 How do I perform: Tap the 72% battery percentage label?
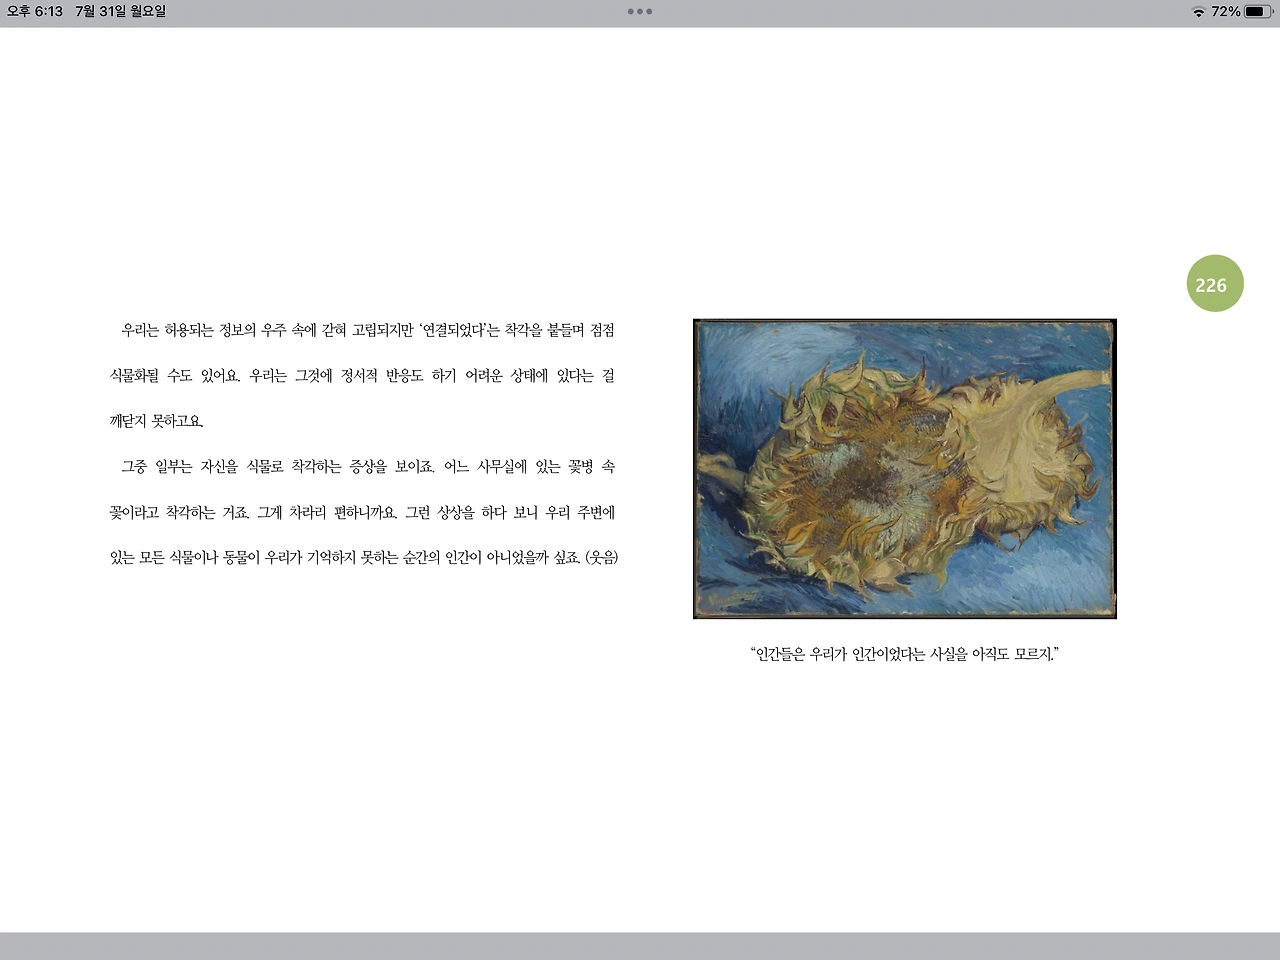click(x=1226, y=13)
